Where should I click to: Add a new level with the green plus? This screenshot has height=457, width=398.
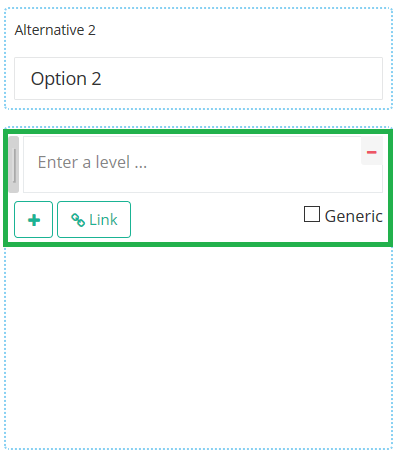click(x=33, y=219)
